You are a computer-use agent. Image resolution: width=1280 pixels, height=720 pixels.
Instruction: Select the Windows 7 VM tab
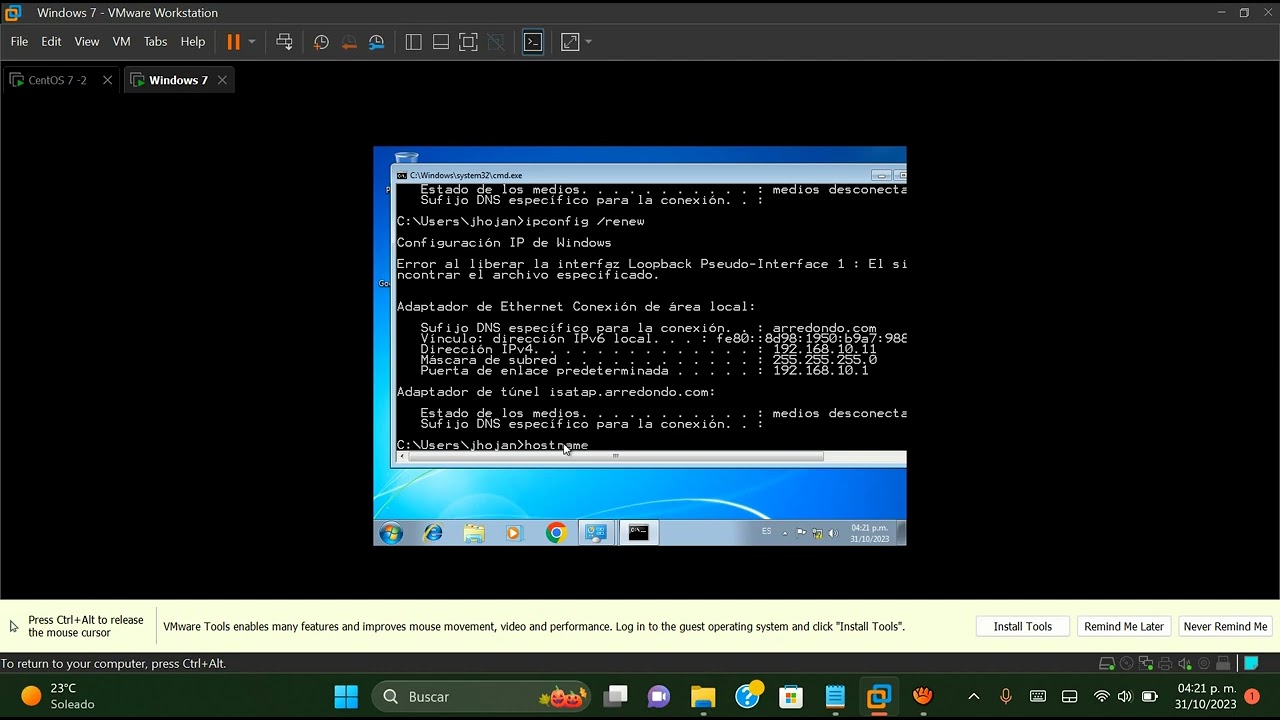pos(178,80)
